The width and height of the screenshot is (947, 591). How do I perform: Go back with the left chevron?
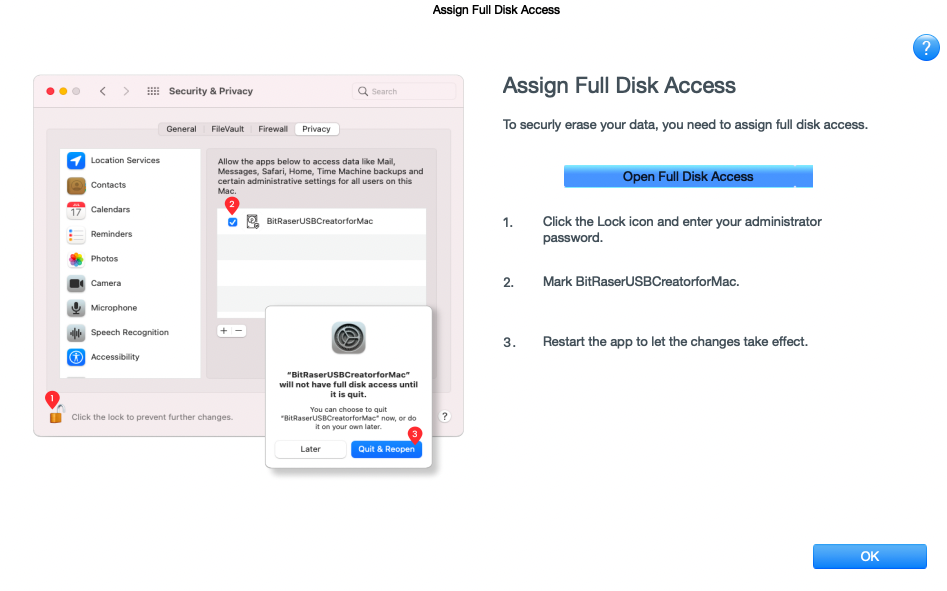(103, 91)
